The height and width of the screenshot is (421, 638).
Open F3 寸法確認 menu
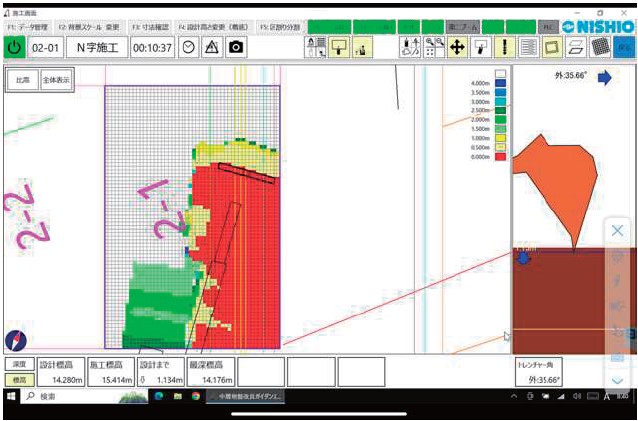coord(150,27)
